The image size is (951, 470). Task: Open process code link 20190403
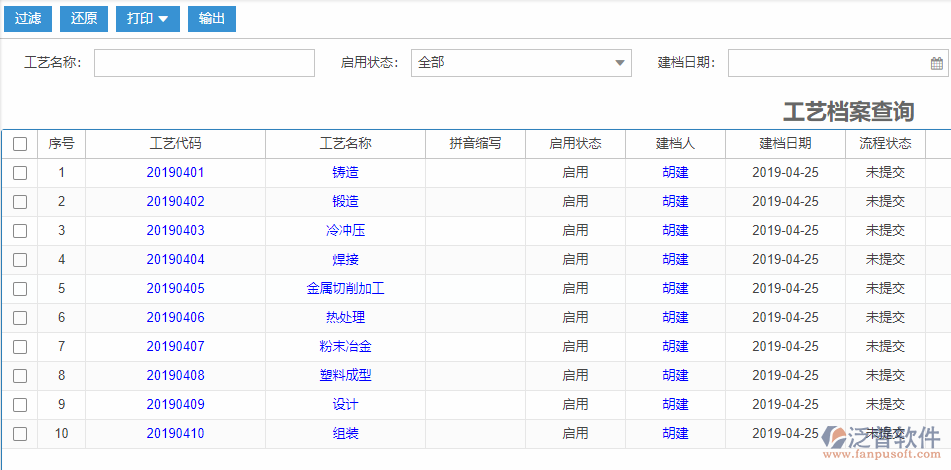click(175, 230)
